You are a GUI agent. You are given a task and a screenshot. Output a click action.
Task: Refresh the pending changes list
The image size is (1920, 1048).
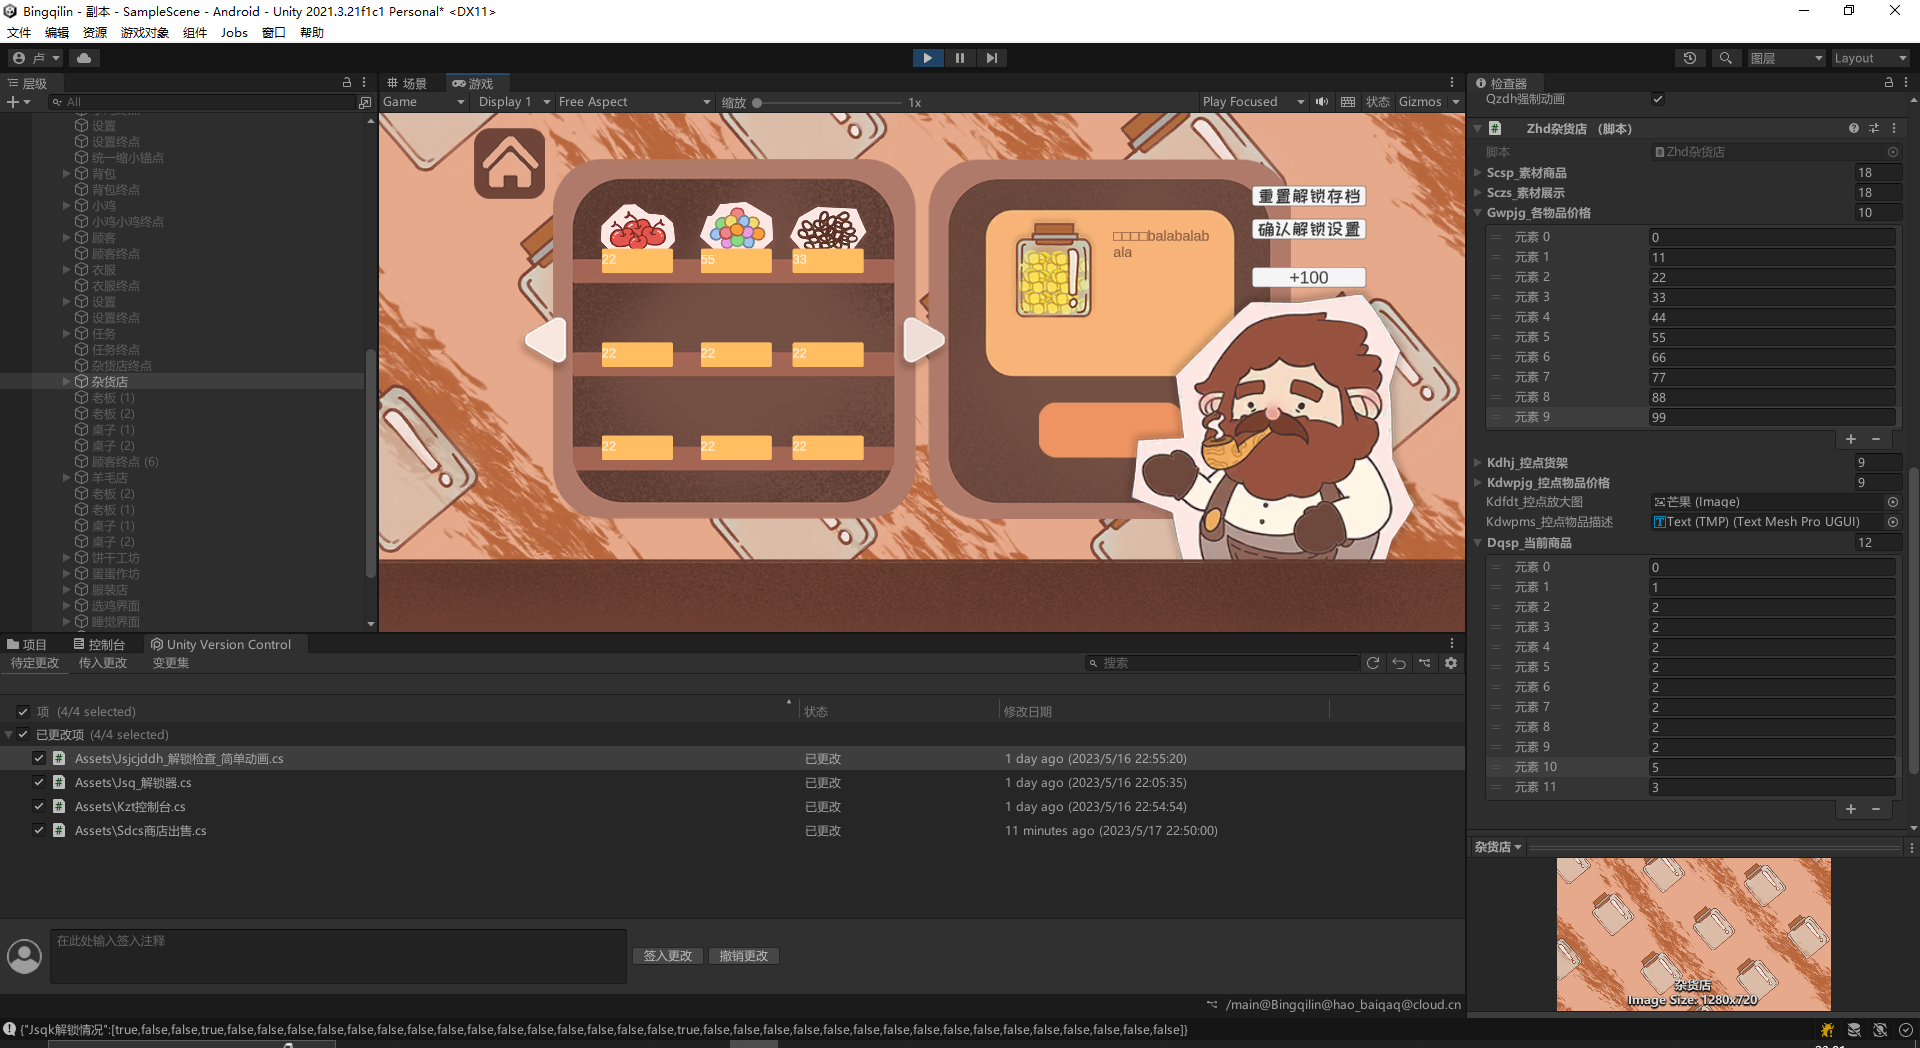[x=1373, y=663]
